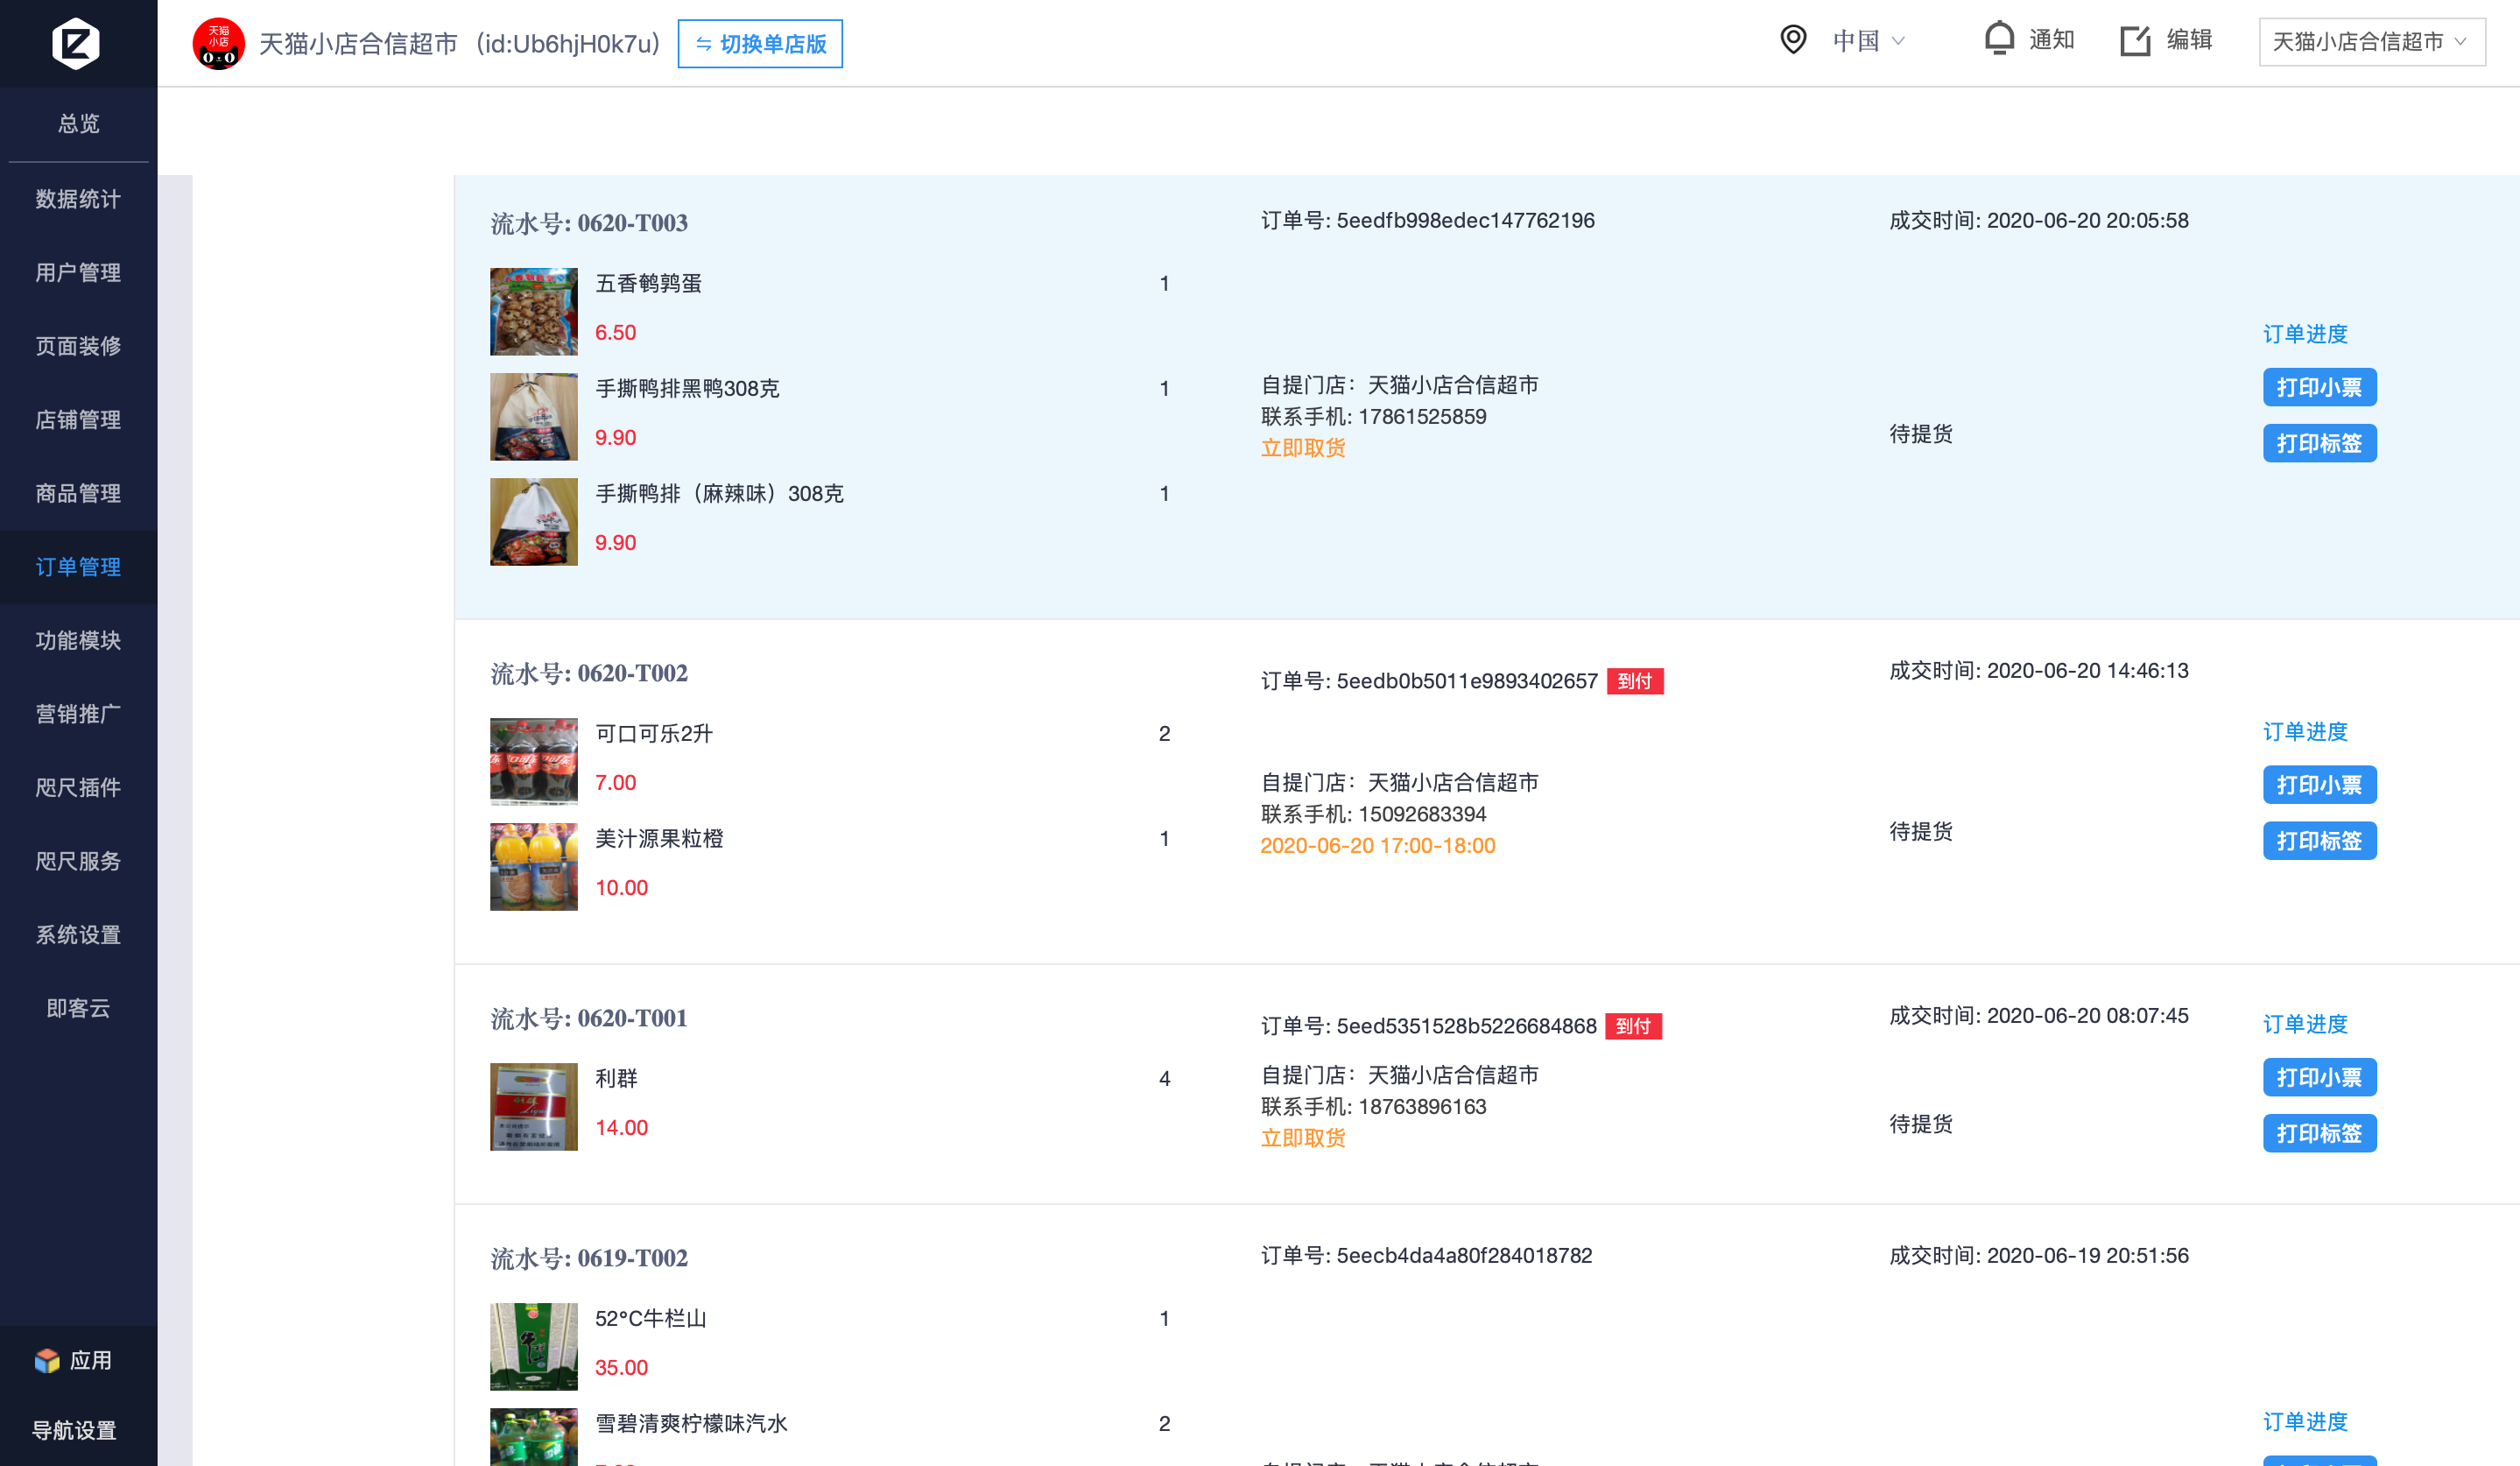Click 立即取货 link in order 0620-T003
The height and width of the screenshot is (1466, 2520).
click(1302, 448)
